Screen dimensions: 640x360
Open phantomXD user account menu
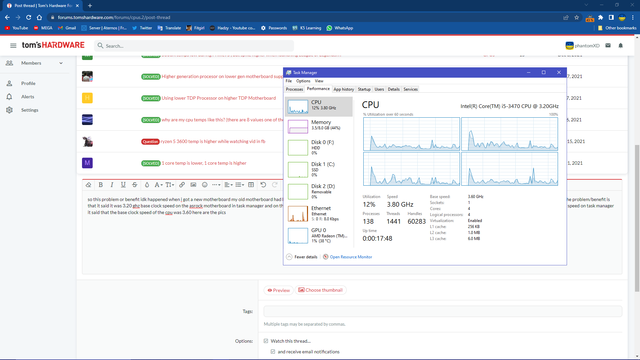pyautogui.click(x=582, y=45)
